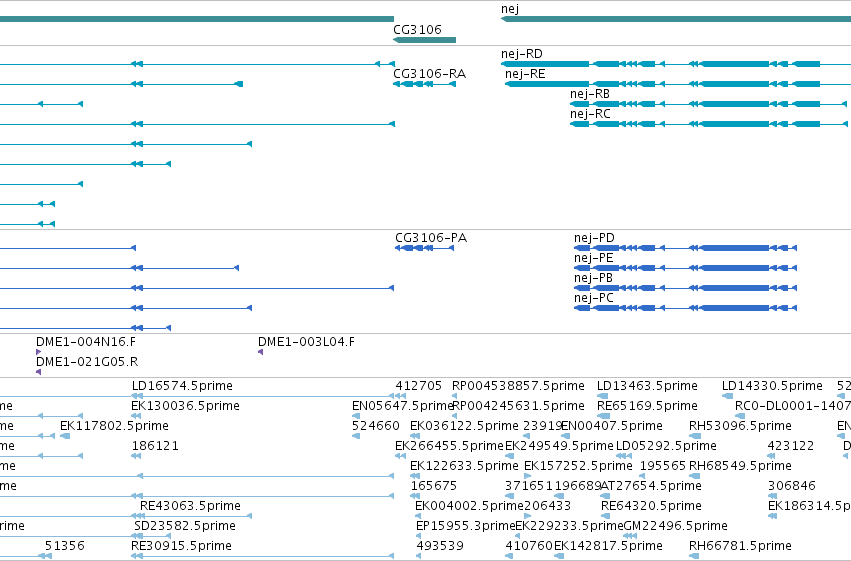The image size is (851, 561).
Task: Click the DME1-004N16.F label
Action: (x=86, y=342)
